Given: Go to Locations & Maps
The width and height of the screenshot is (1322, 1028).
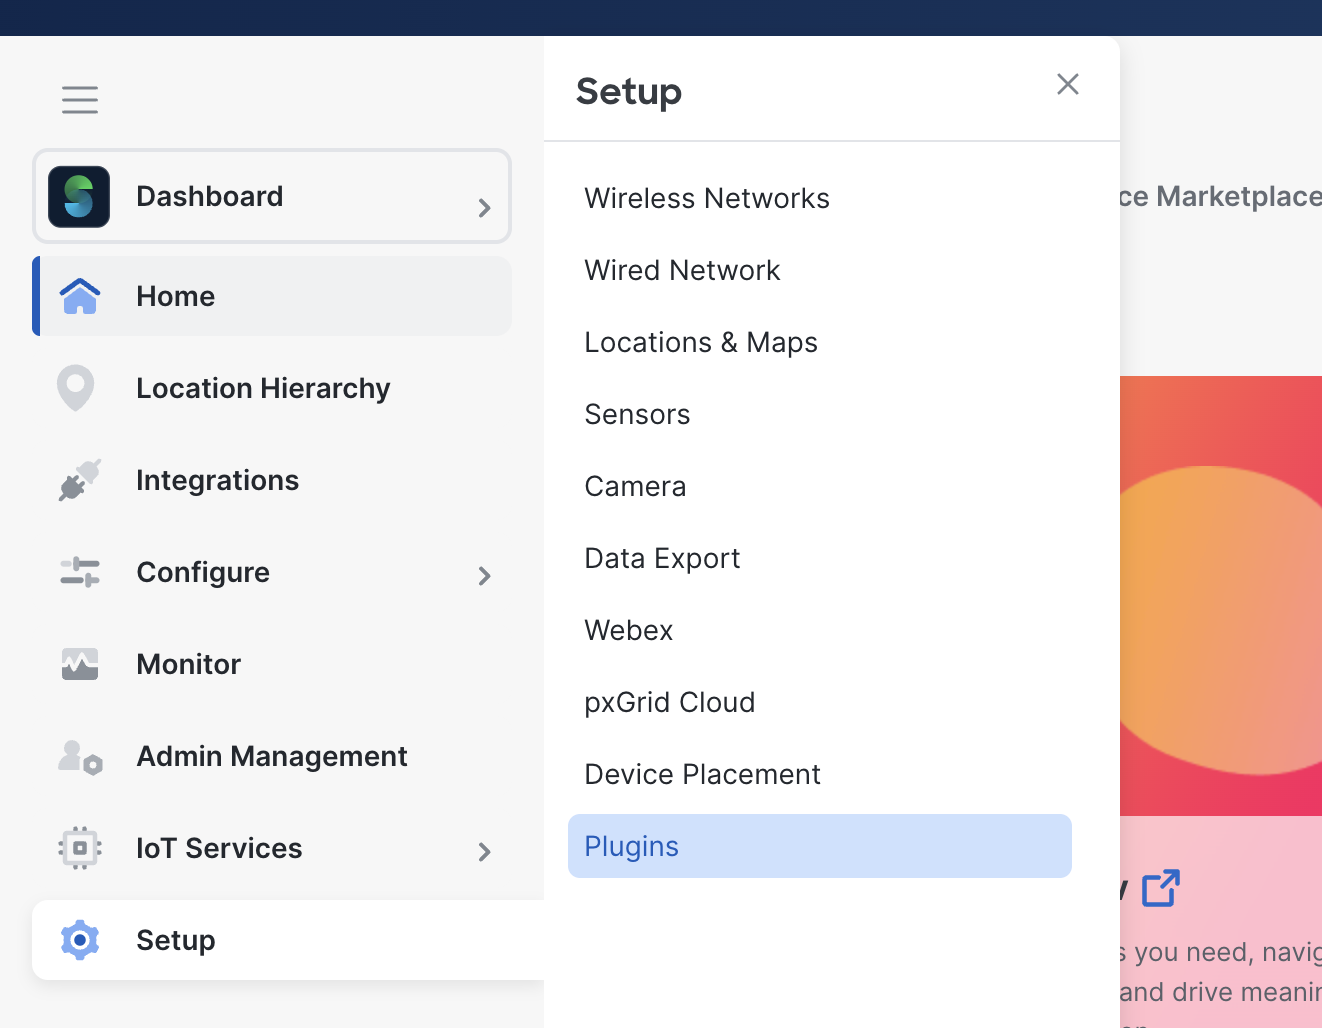Looking at the screenshot, I should (x=701, y=342).
